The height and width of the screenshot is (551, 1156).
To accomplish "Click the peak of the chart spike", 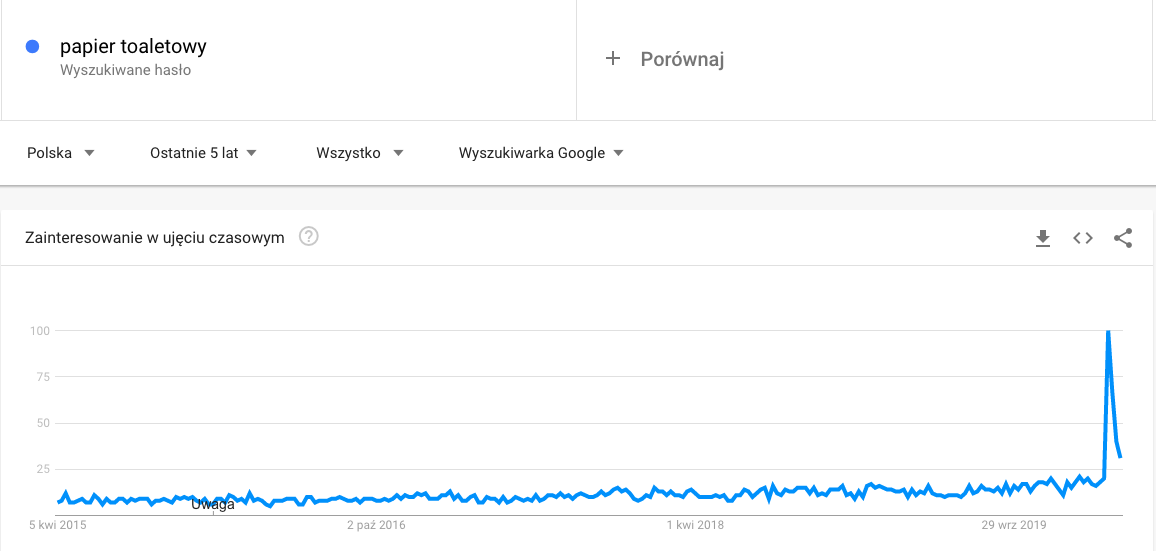I will click(x=1108, y=331).
